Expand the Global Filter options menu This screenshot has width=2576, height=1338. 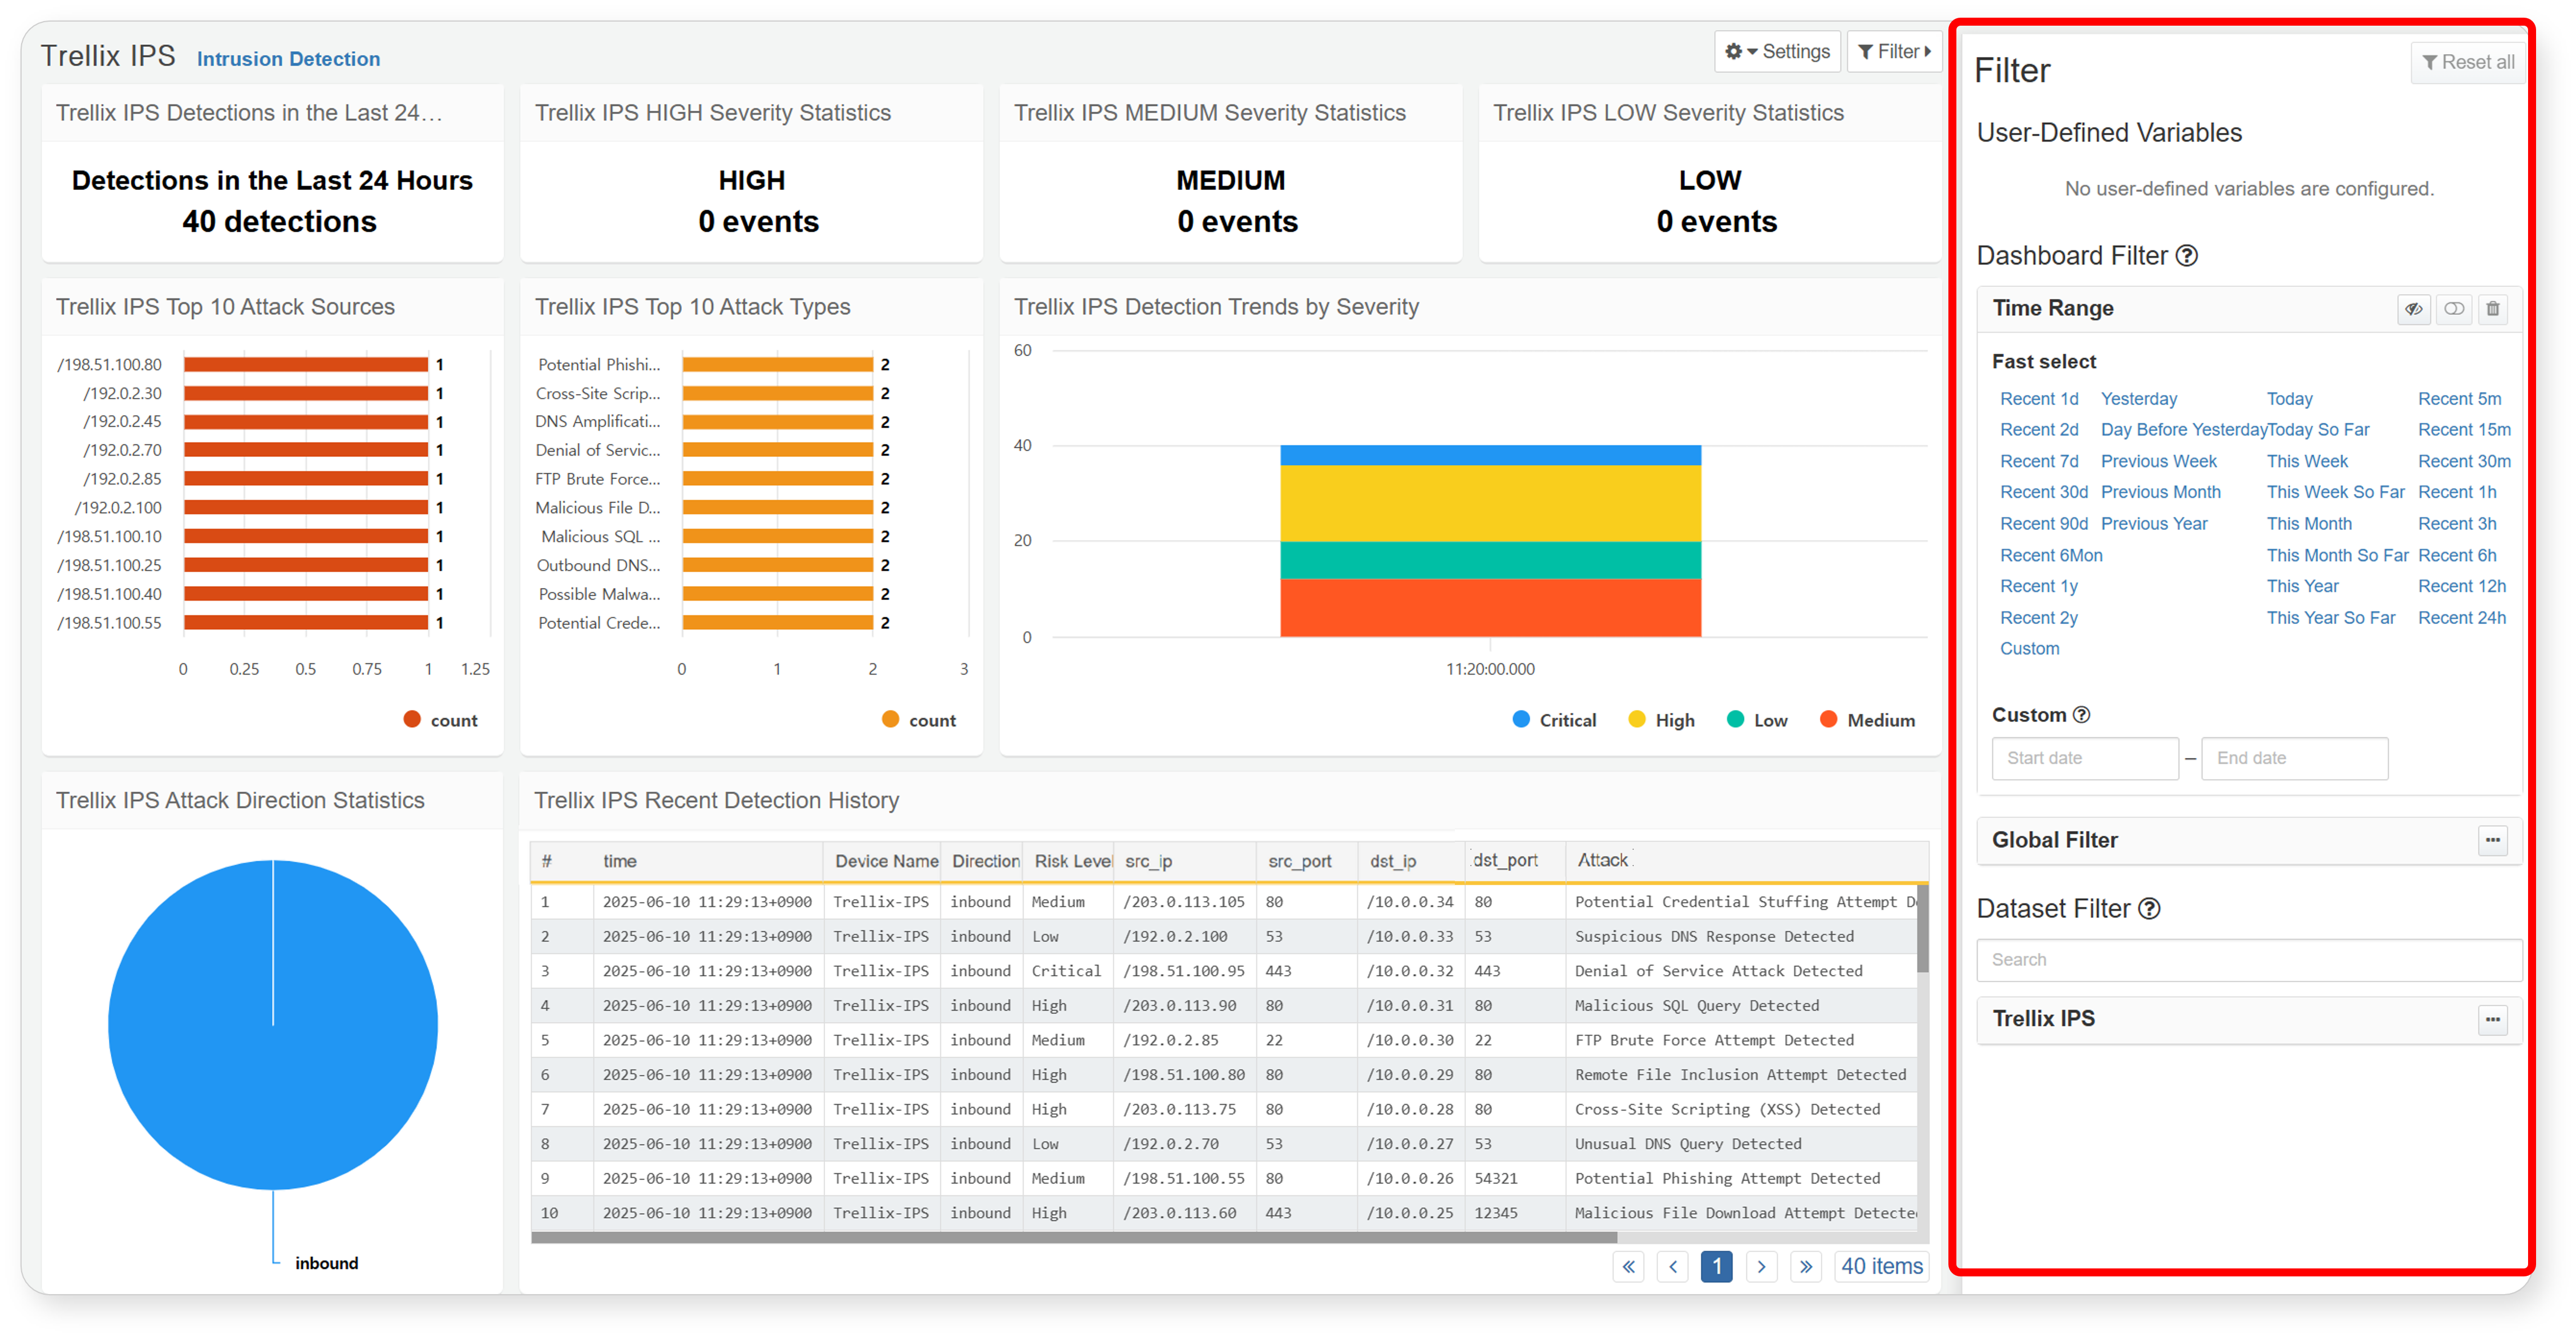[2492, 841]
